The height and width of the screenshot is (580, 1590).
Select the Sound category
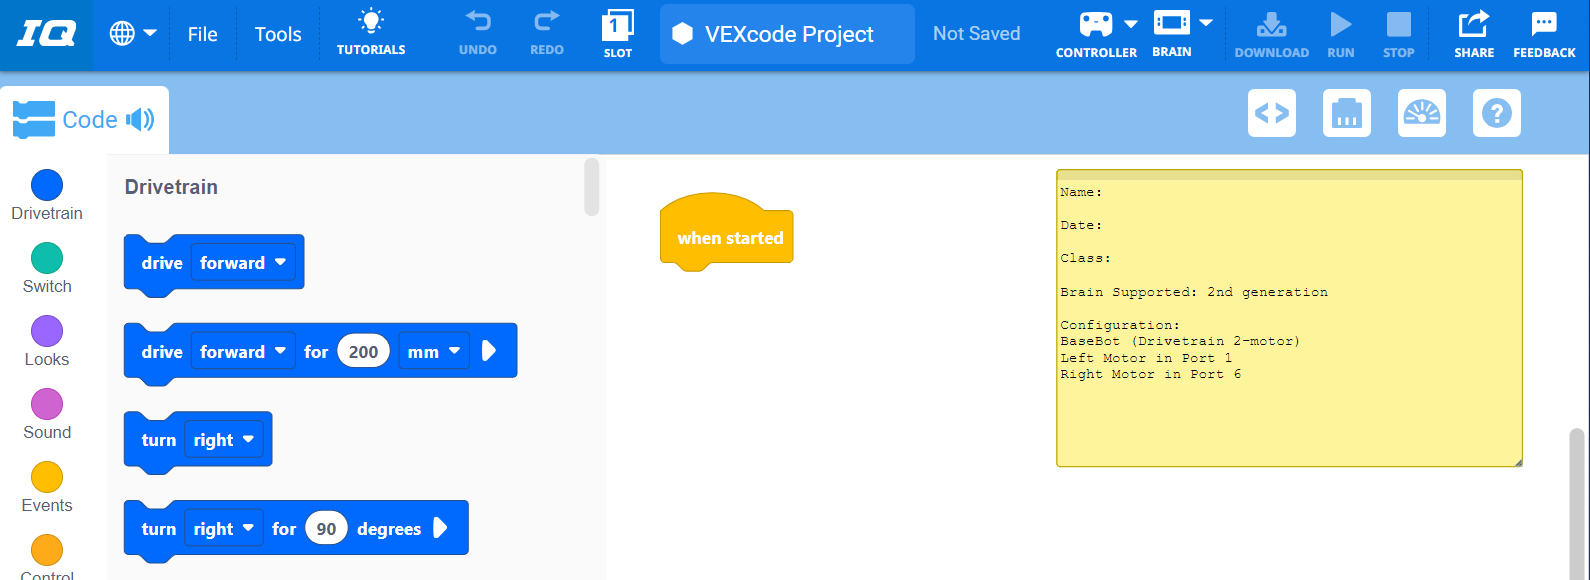pos(47,405)
